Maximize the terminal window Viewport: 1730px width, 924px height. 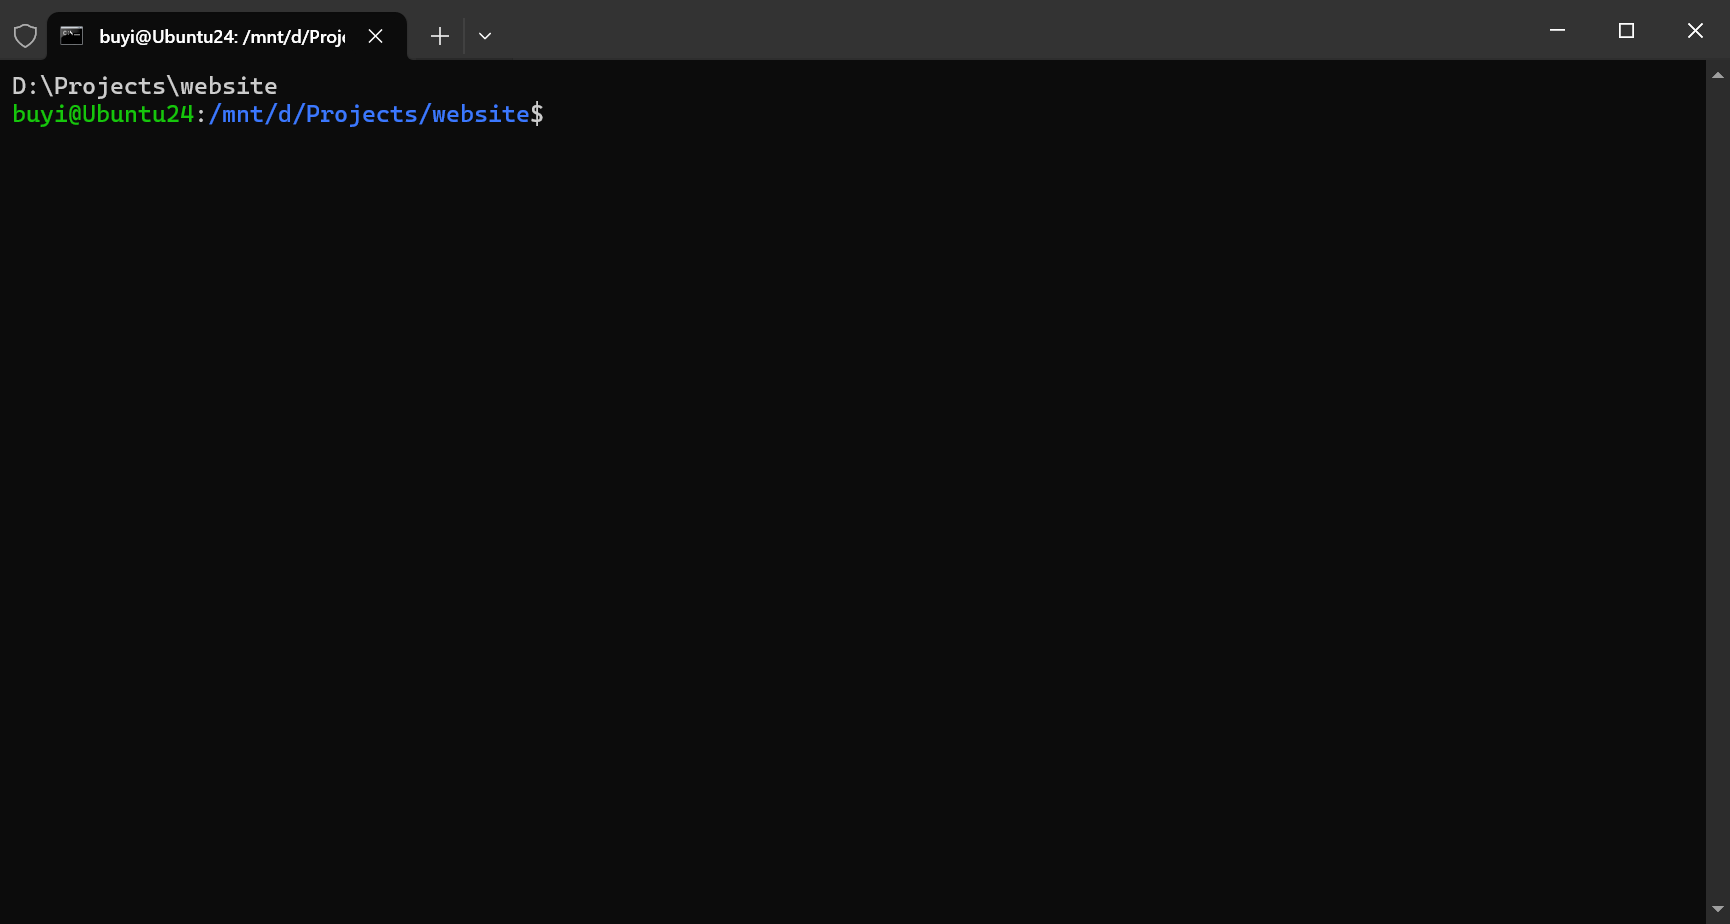(1626, 30)
